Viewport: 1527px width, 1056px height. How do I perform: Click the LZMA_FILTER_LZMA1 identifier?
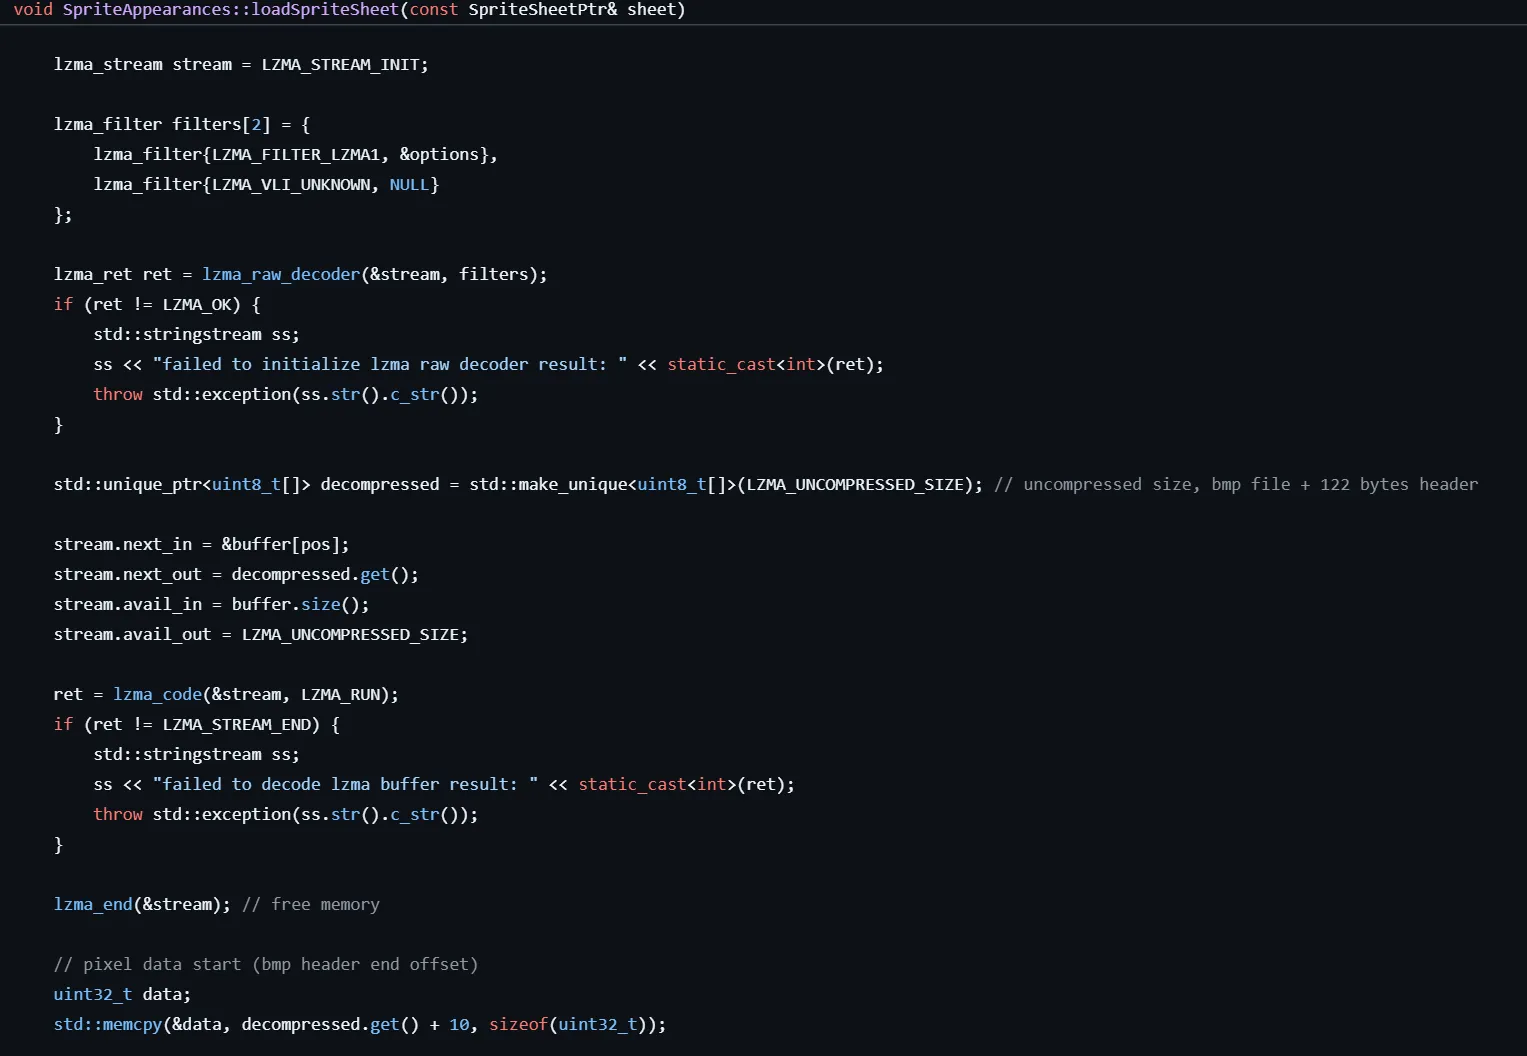296,154
